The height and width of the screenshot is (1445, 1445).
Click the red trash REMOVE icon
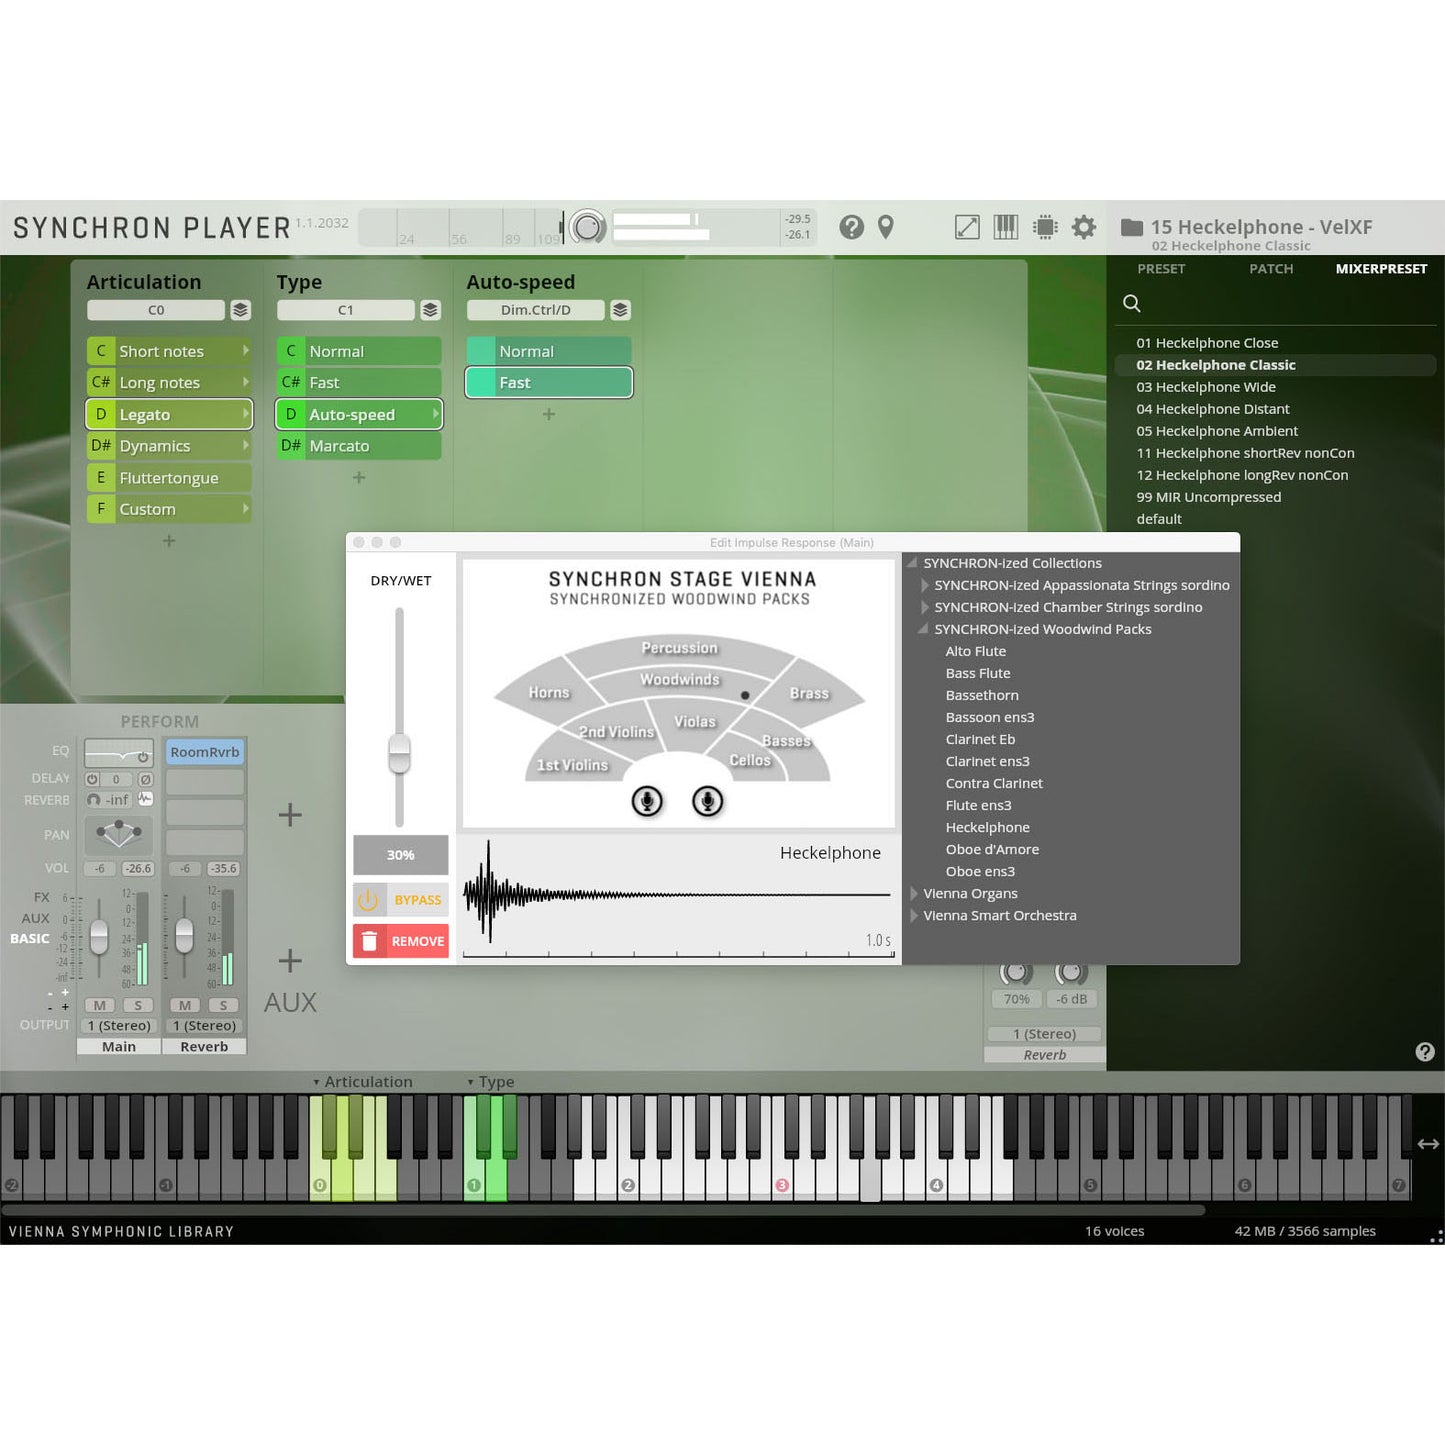369,941
